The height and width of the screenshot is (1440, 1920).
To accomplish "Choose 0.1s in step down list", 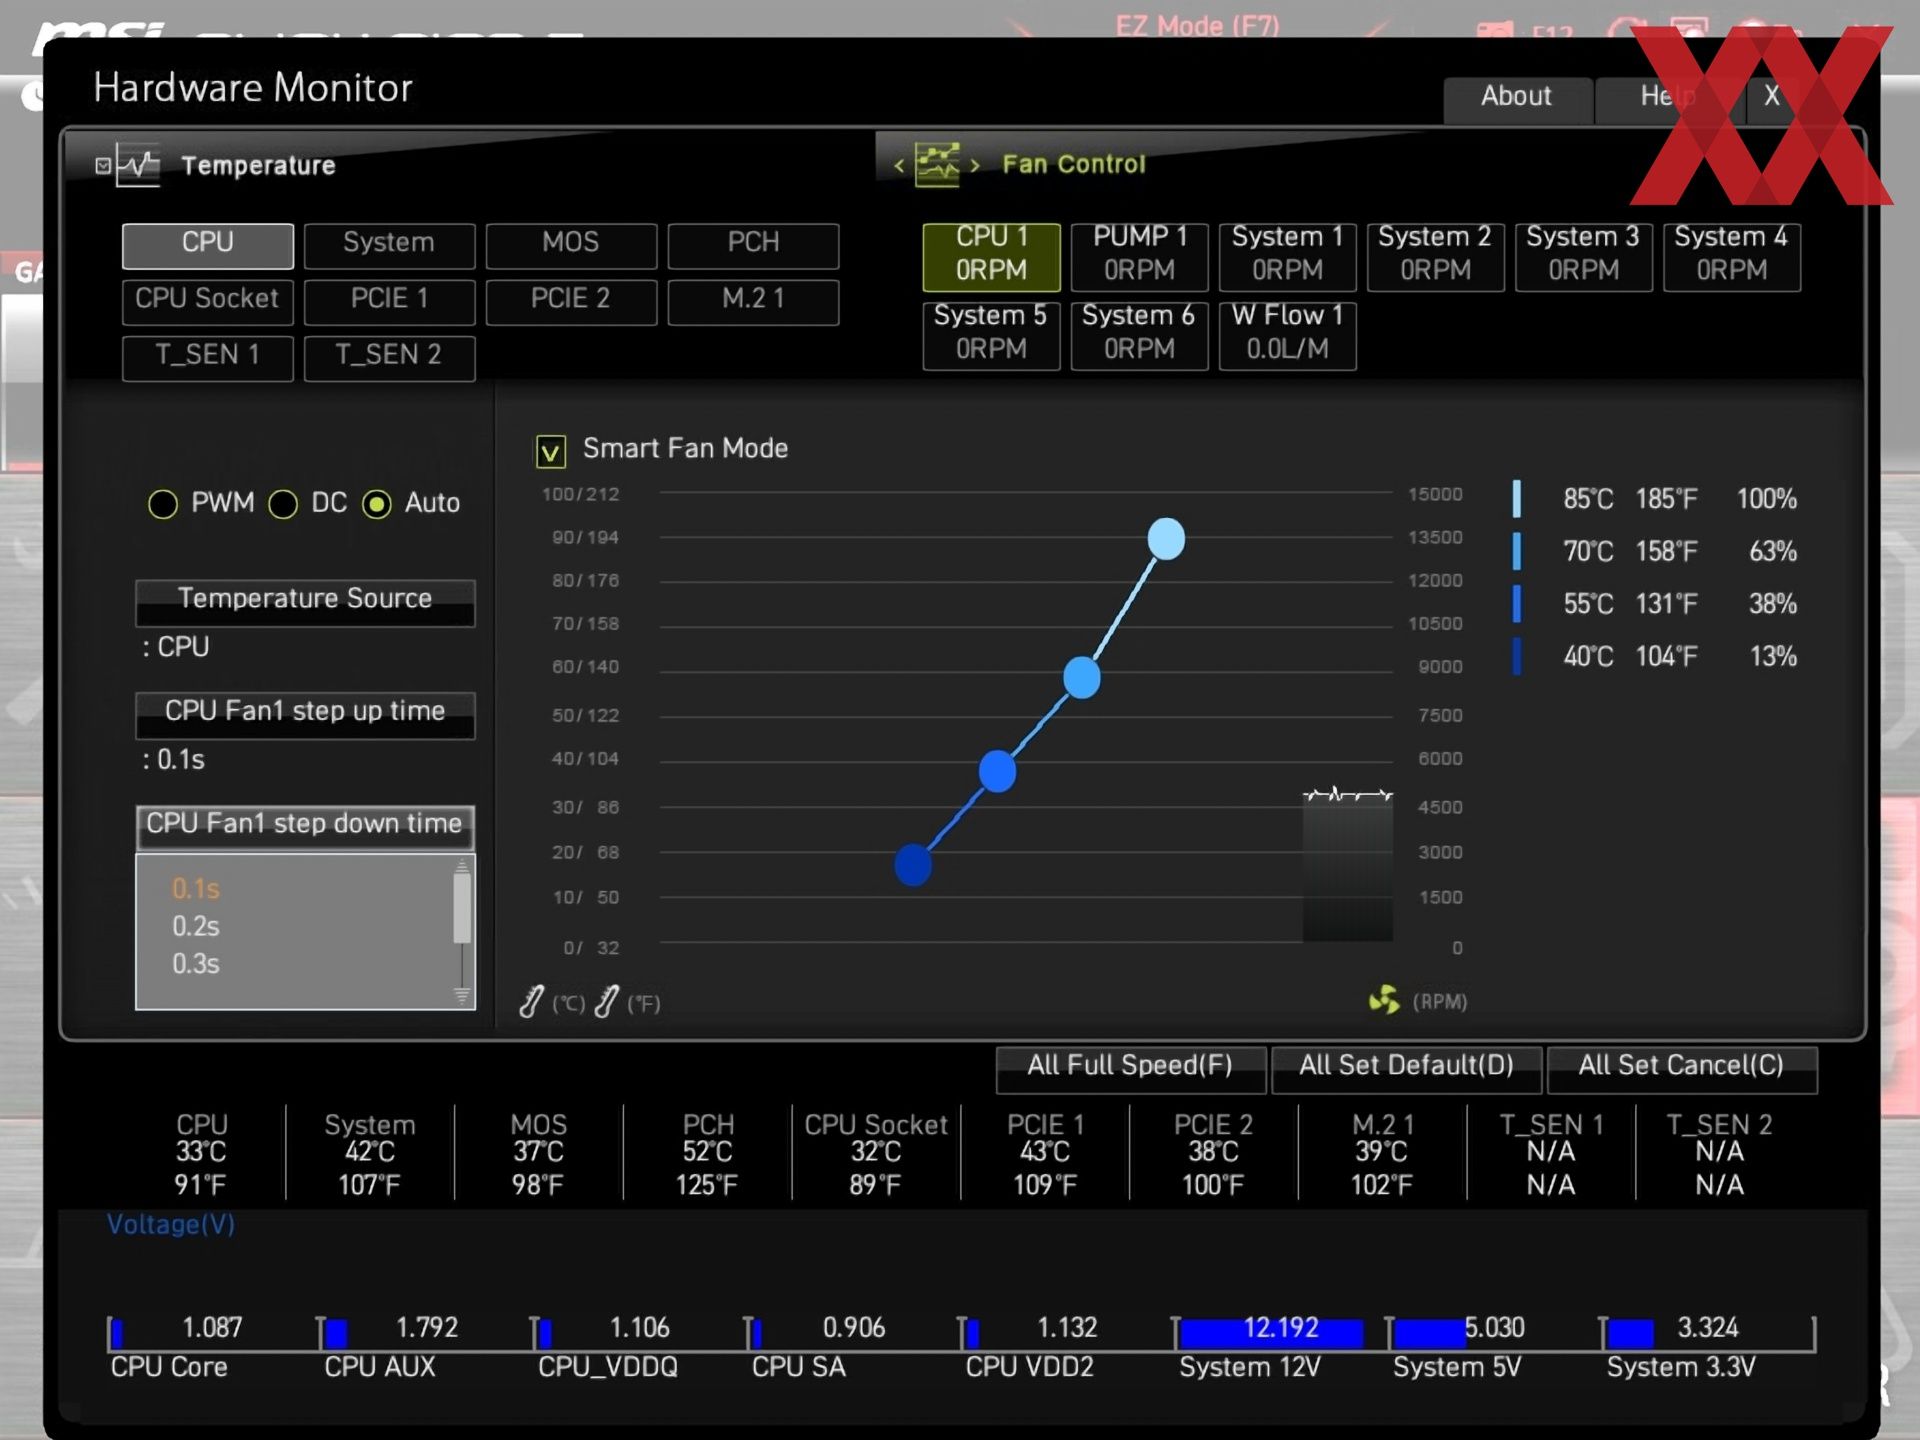I will (196, 889).
